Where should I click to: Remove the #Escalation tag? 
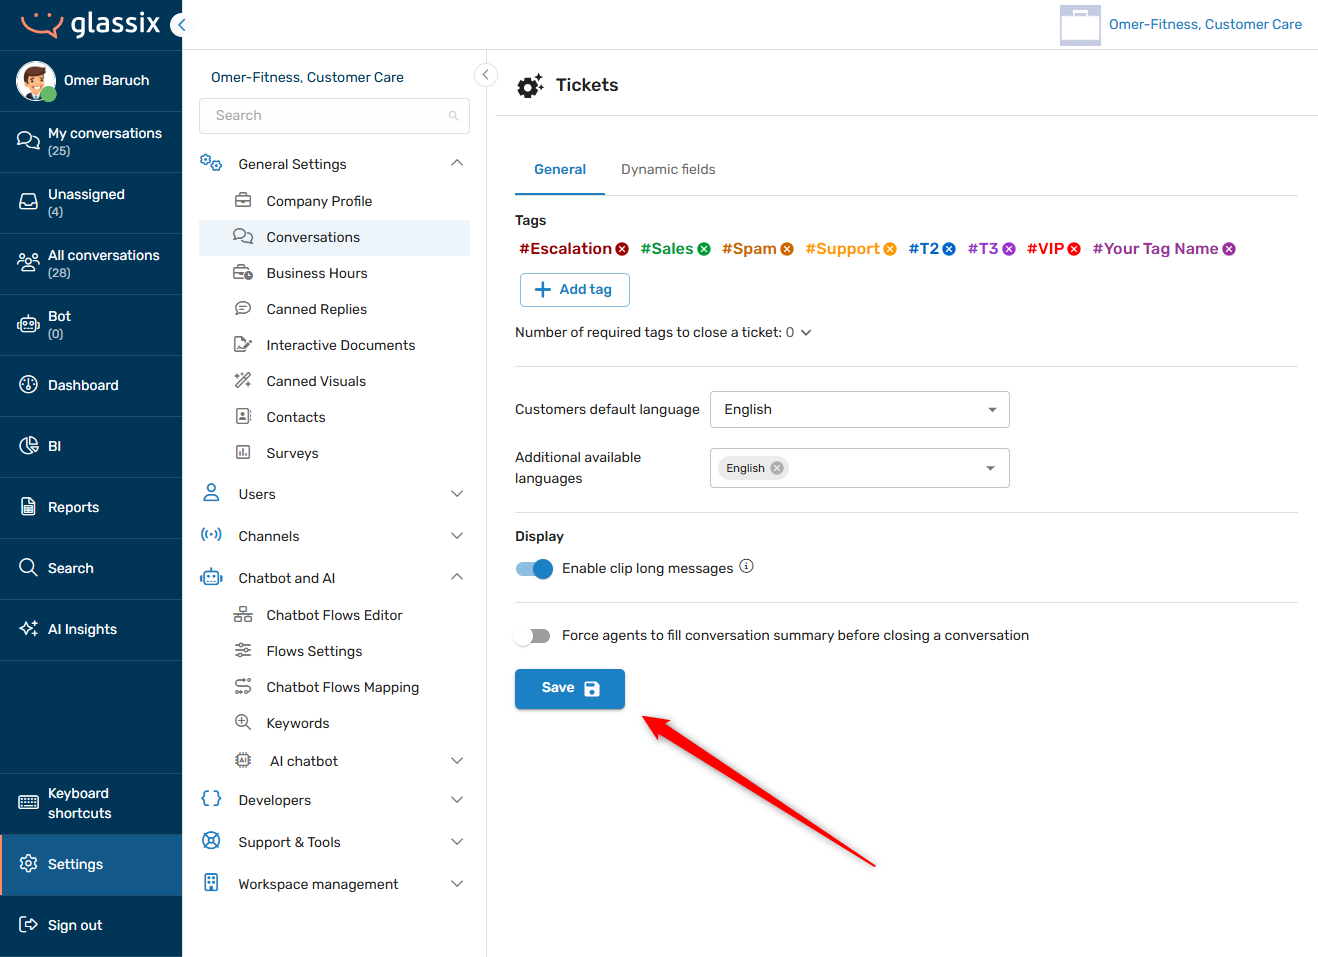[x=622, y=249]
